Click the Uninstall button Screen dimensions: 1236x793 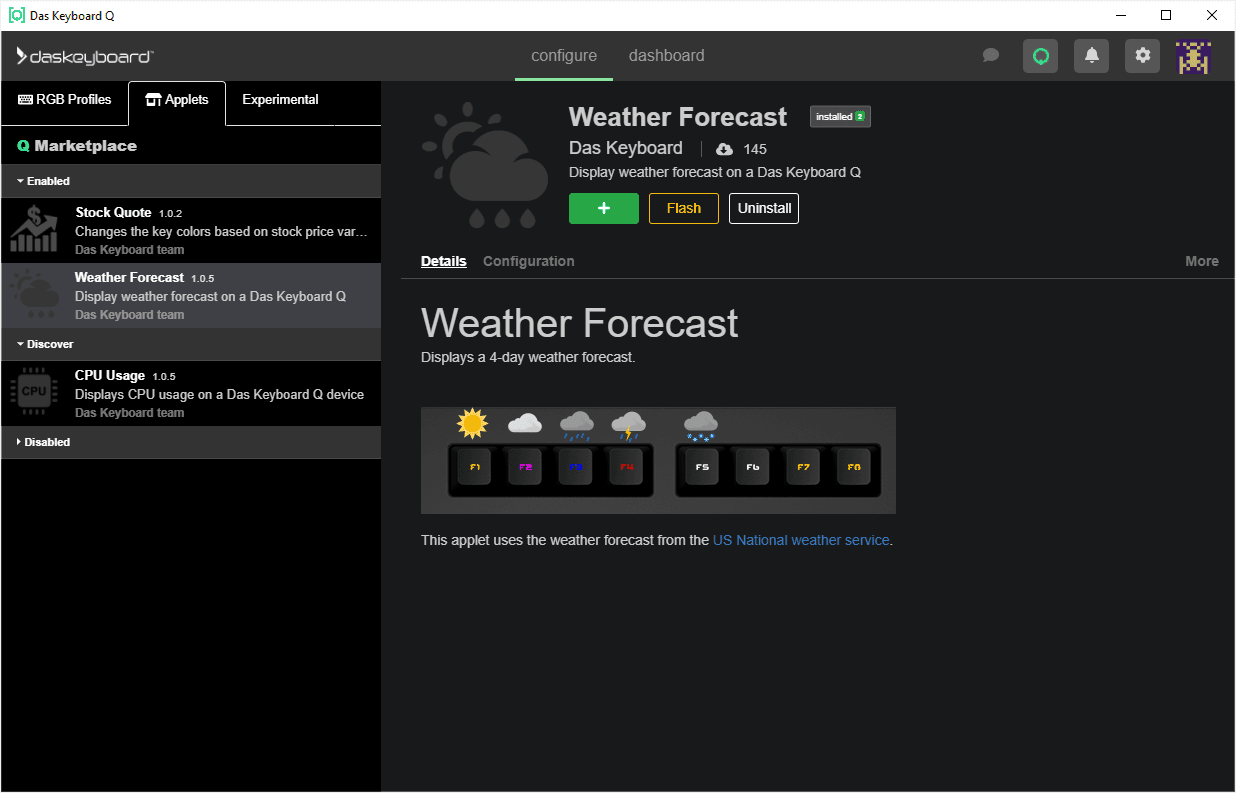point(763,208)
